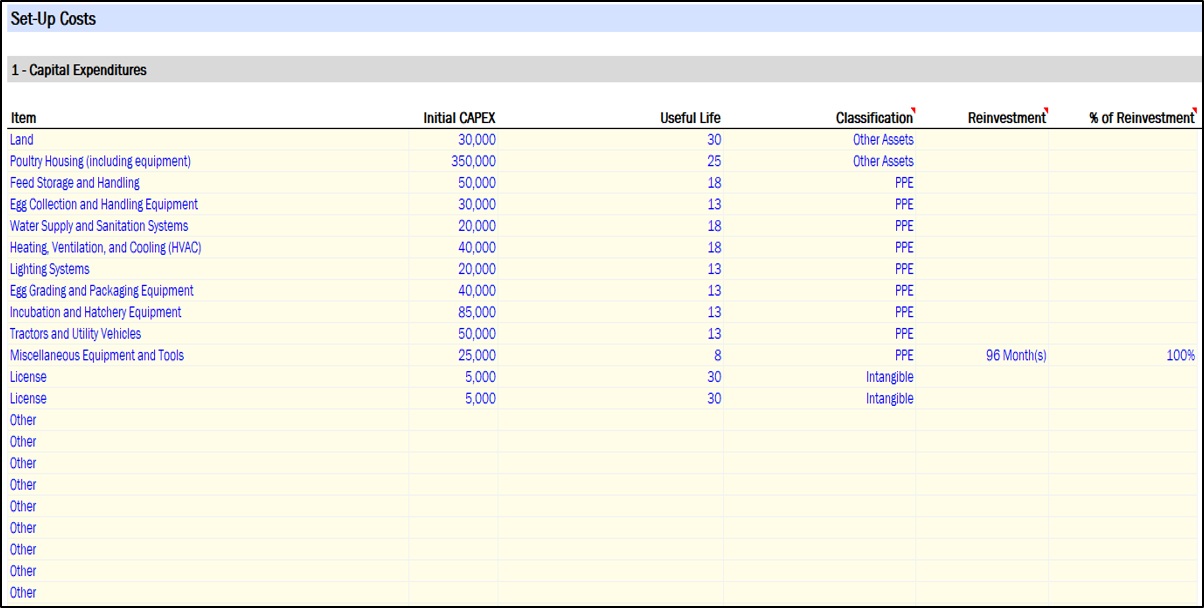
Task: Select Feed Storage useful life 18
Action: point(611,183)
